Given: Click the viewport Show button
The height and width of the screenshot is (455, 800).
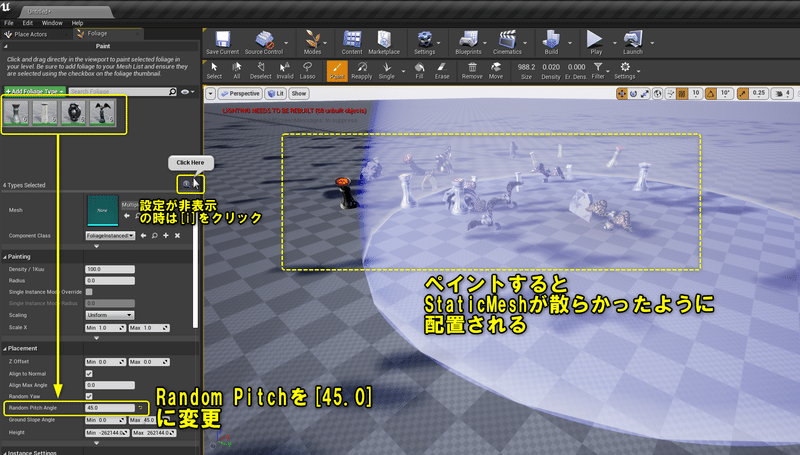Looking at the screenshot, I should [299, 93].
